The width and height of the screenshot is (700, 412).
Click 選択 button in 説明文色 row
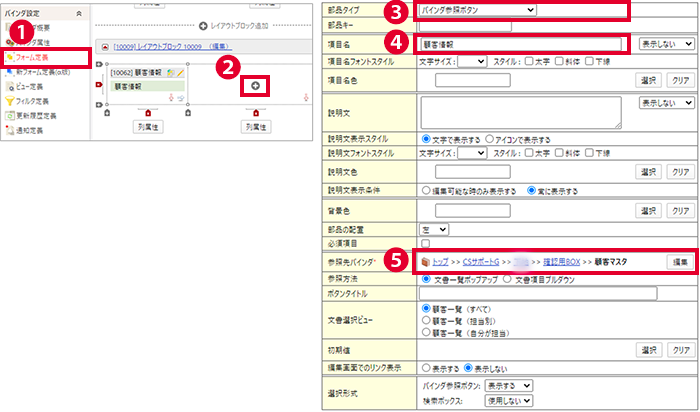click(648, 172)
